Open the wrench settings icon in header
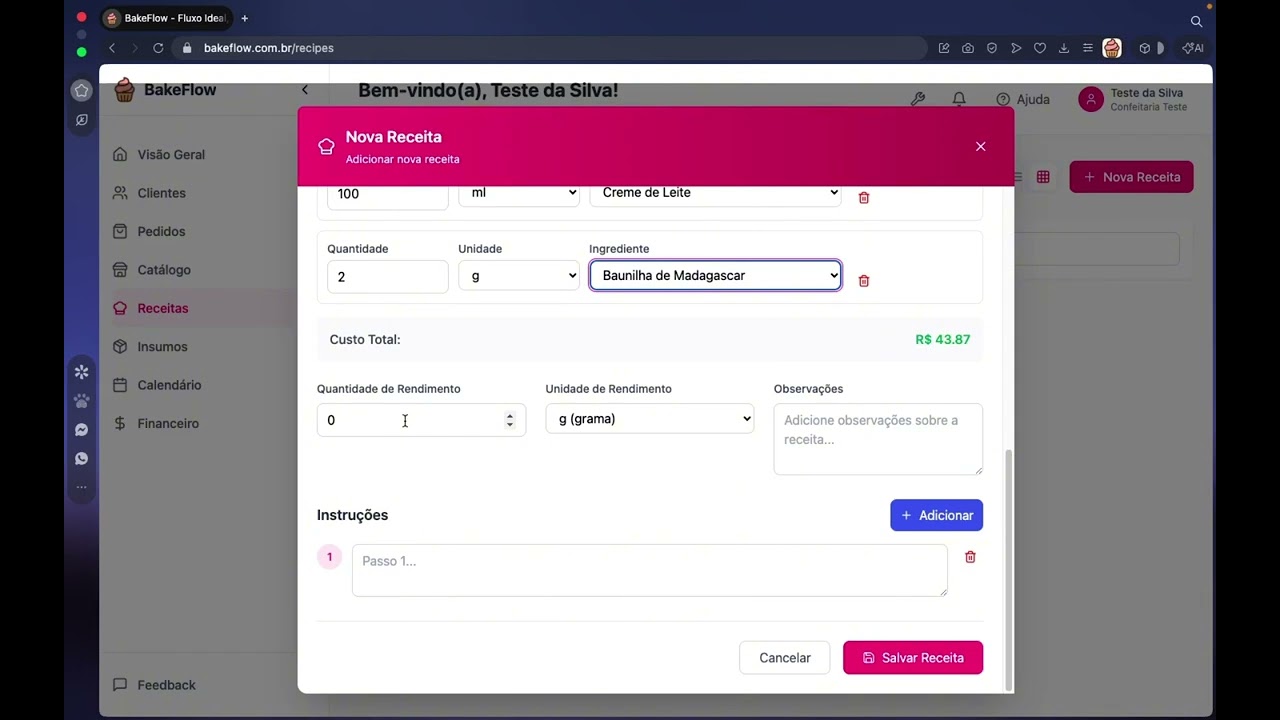Screen dimensions: 1280x720 click(918, 99)
